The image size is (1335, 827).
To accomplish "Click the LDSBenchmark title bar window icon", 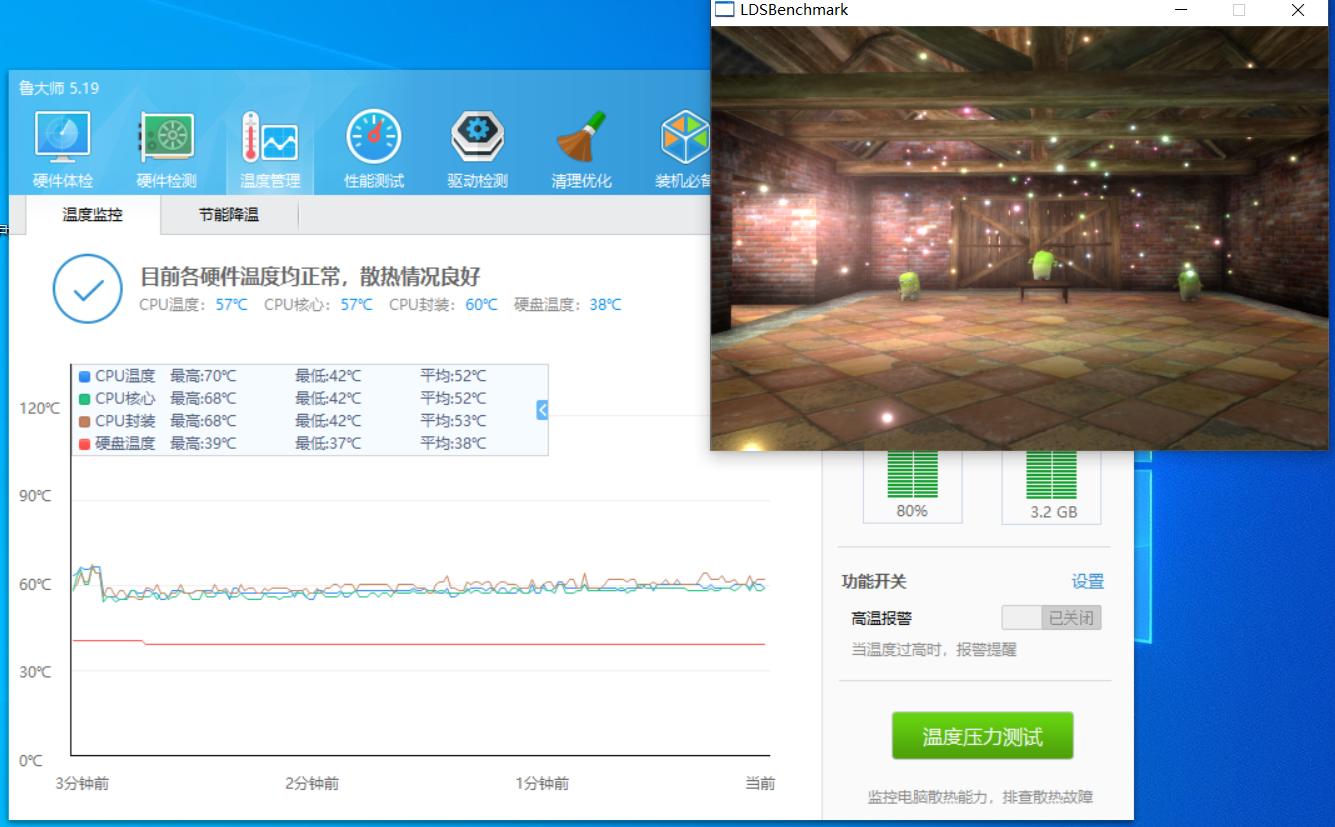I will [724, 10].
